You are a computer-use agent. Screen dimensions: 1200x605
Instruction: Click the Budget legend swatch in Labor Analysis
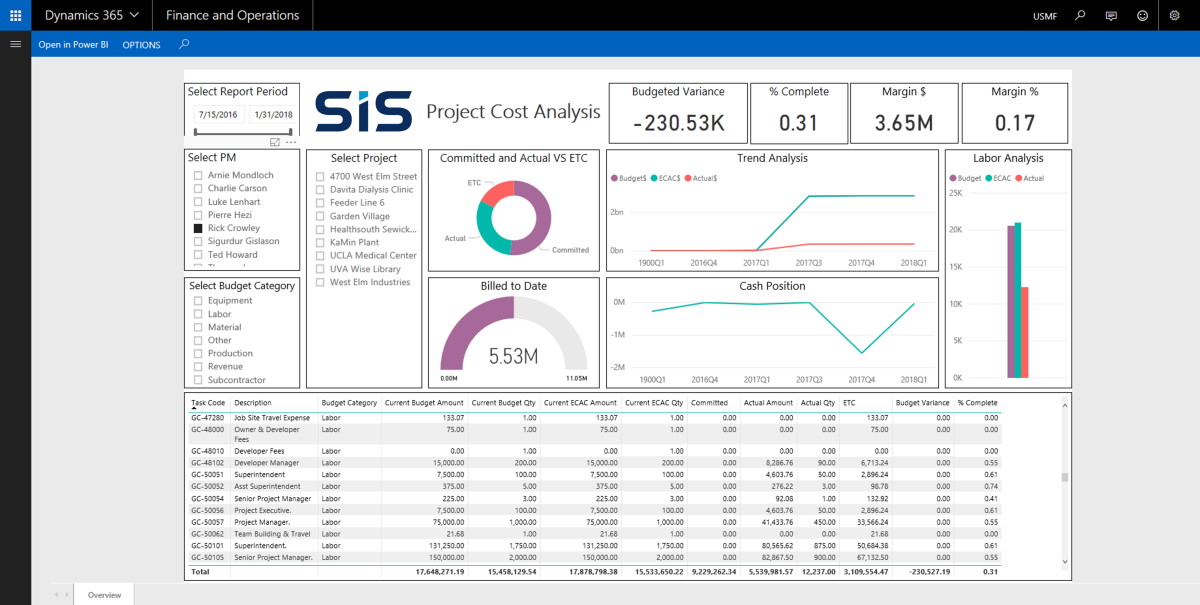(952, 178)
